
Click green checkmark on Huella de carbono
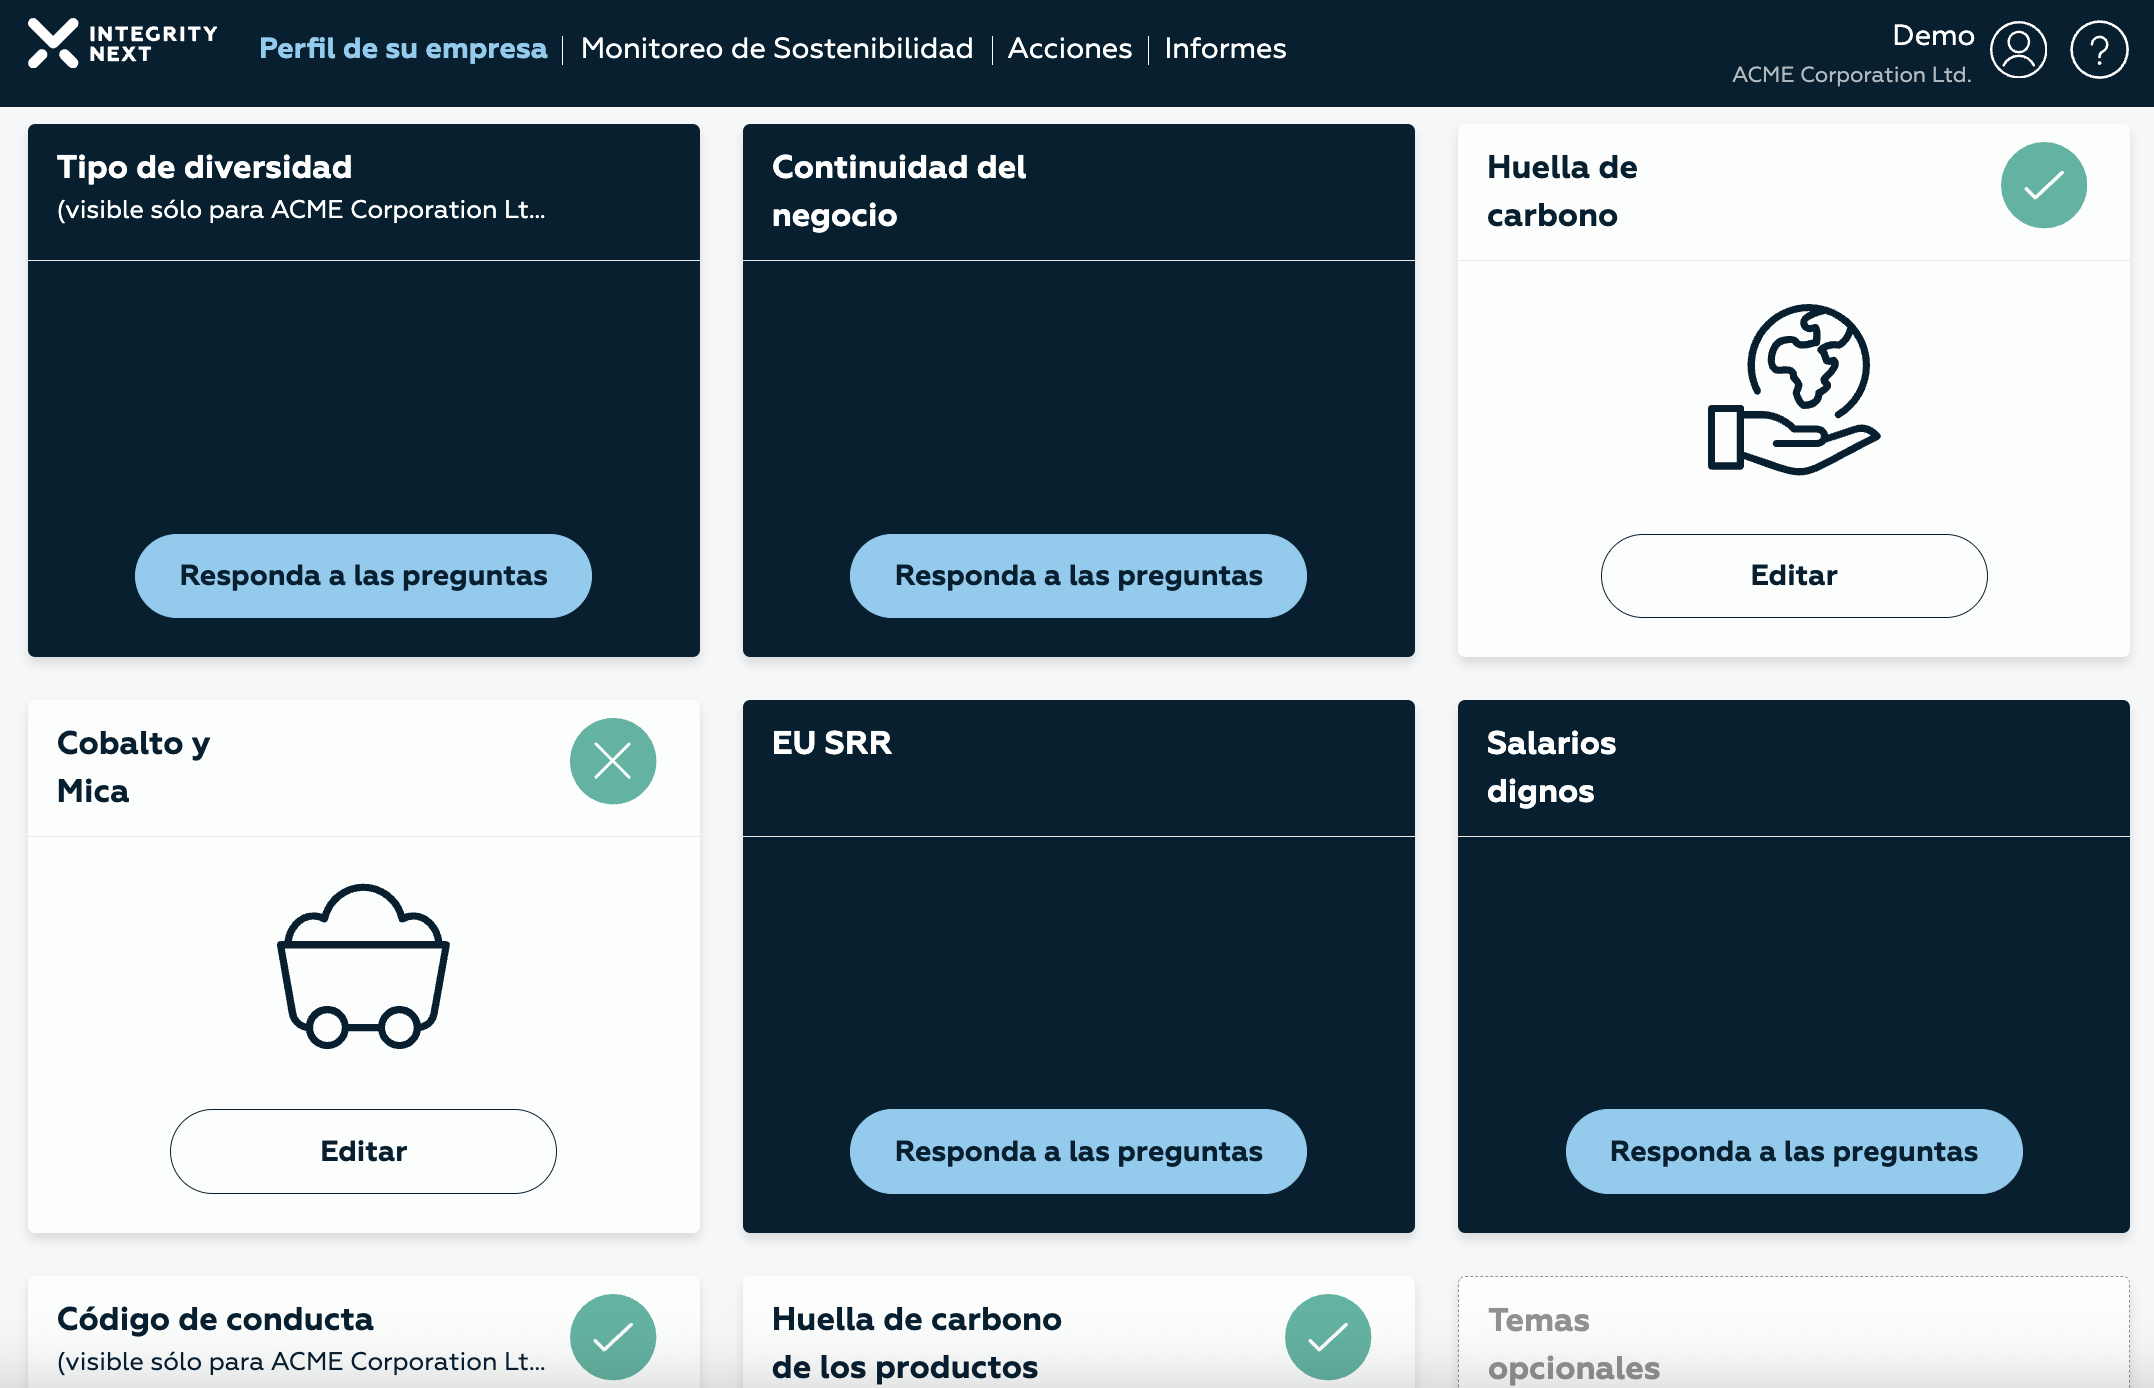pyautogui.click(x=2043, y=185)
